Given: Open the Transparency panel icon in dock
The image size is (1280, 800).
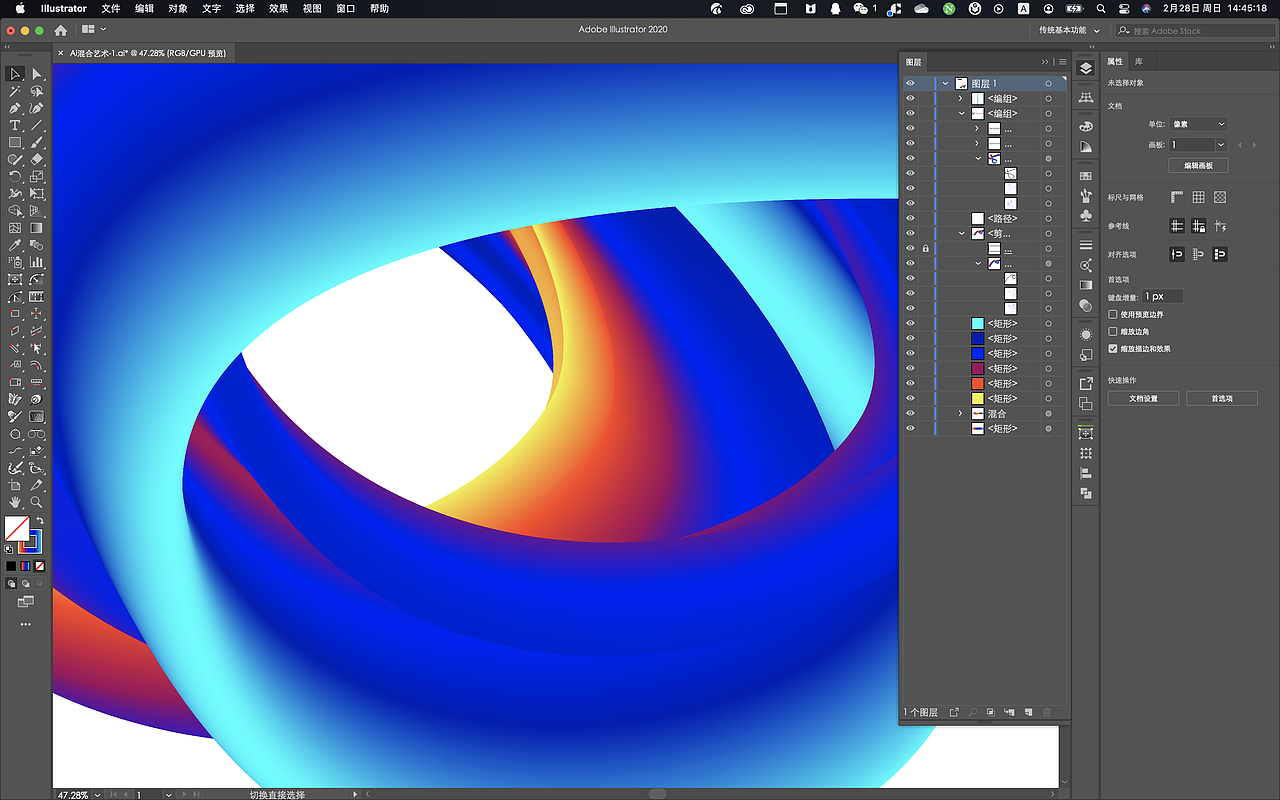Looking at the screenshot, I should (1086, 305).
